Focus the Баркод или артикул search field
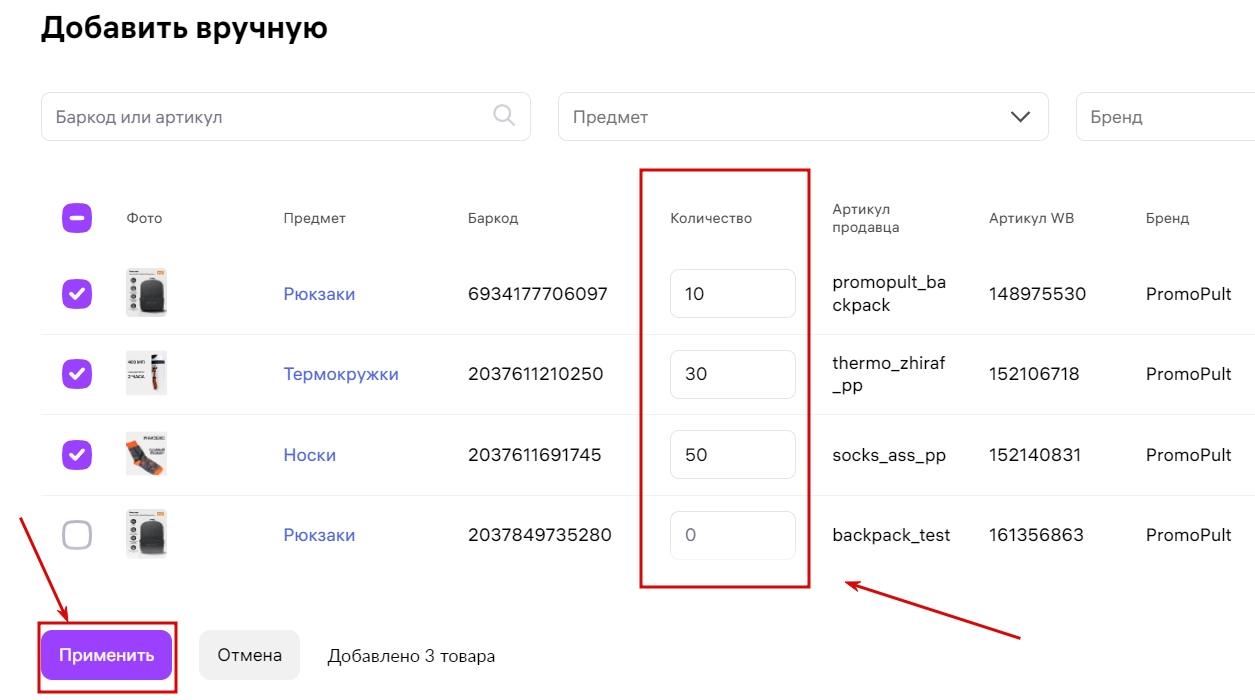 pyautogui.click(x=270, y=117)
